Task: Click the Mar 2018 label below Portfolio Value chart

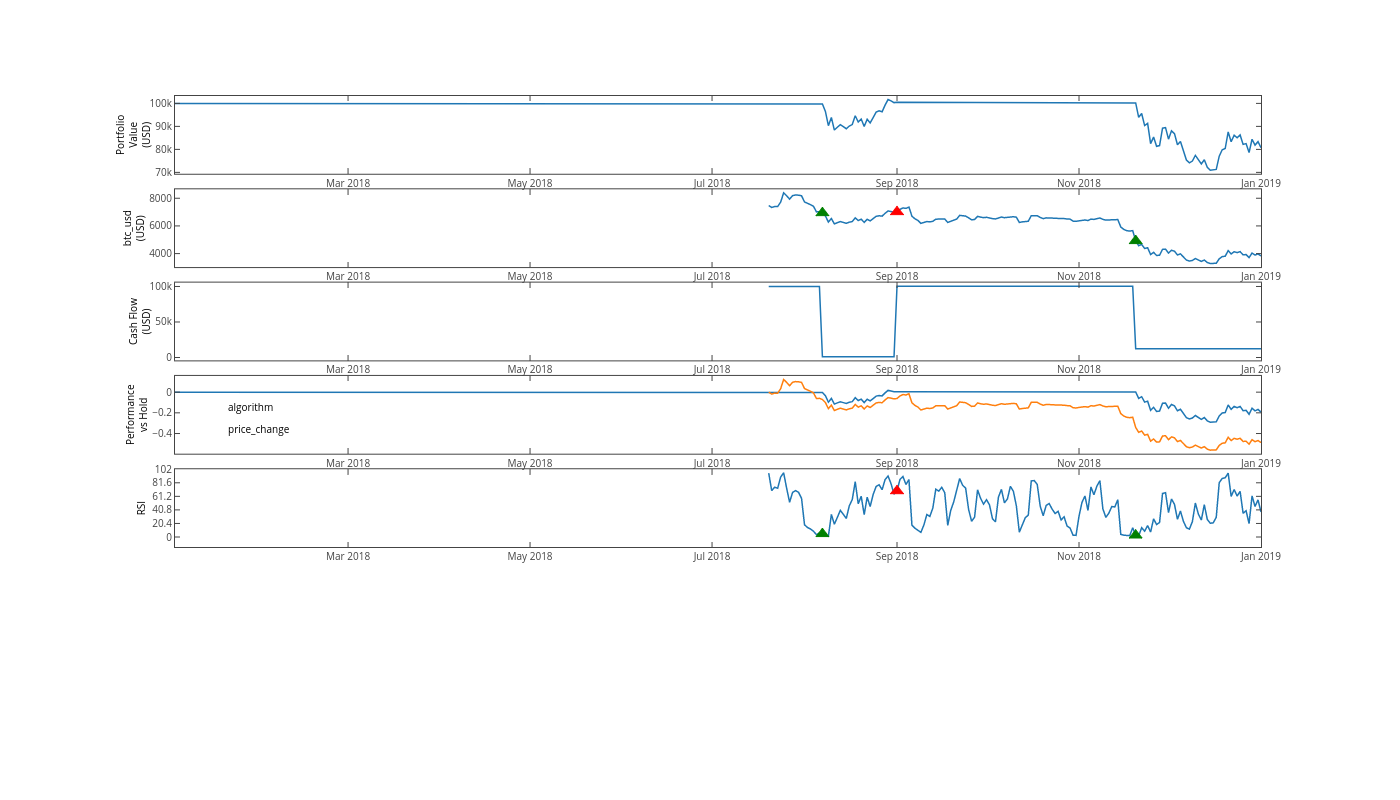Action: pos(347,183)
